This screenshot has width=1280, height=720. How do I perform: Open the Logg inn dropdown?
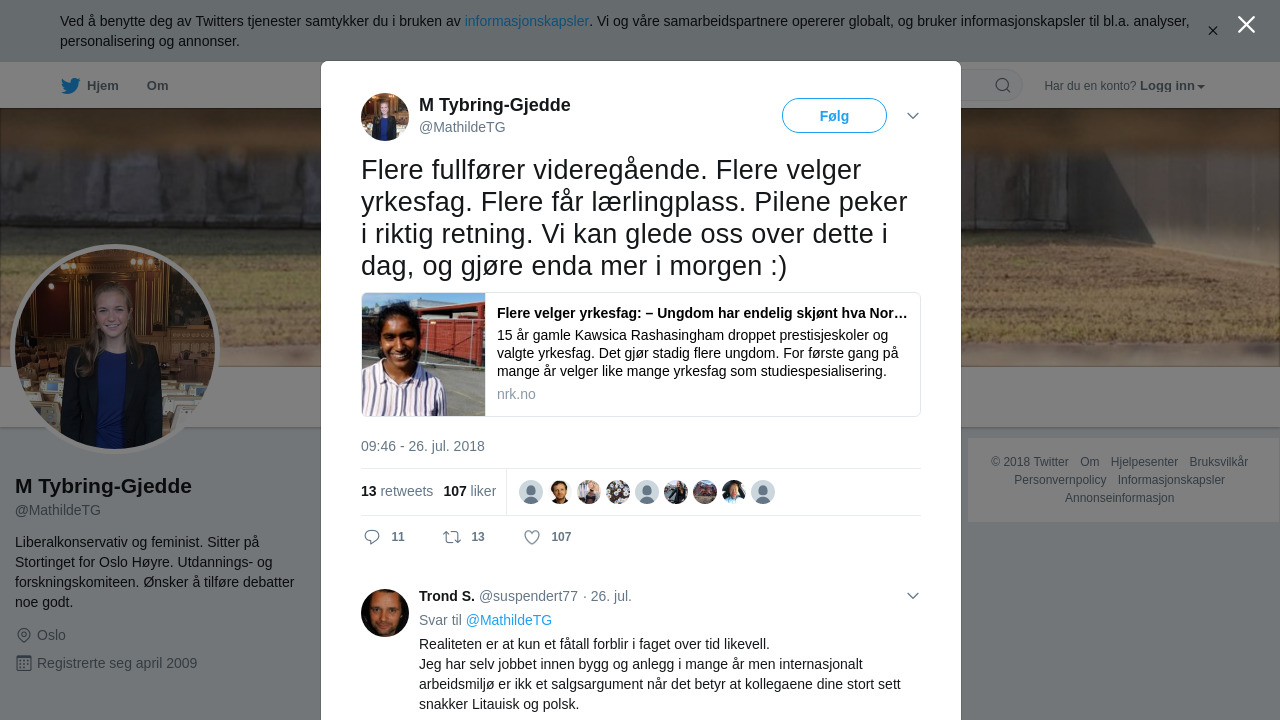1172,86
